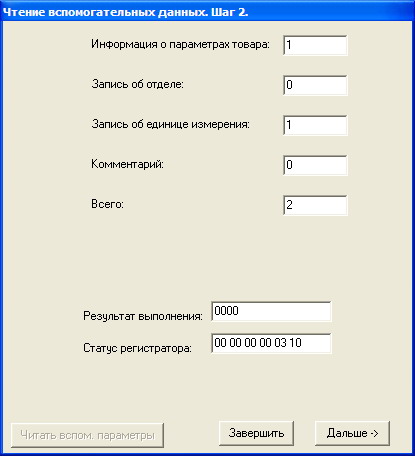415x456 pixels.
Task: Click the Всего label text
Action: coord(107,204)
